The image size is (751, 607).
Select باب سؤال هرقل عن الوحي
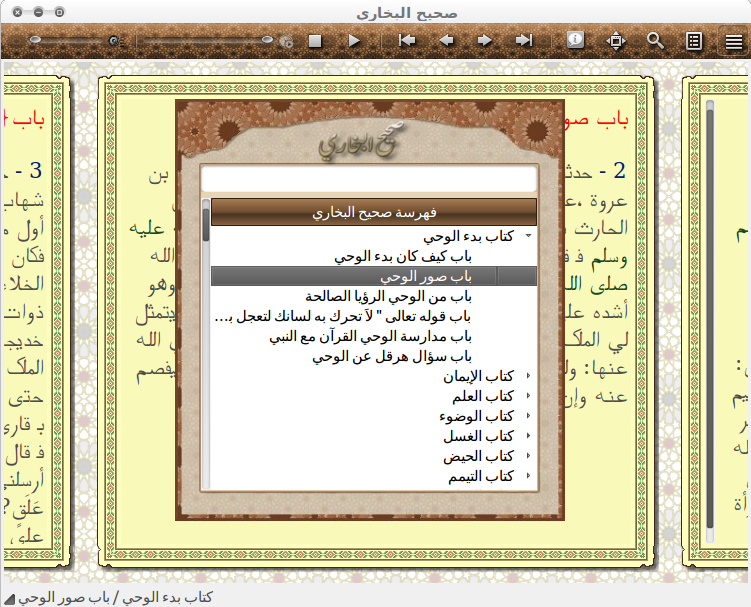(392, 357)
